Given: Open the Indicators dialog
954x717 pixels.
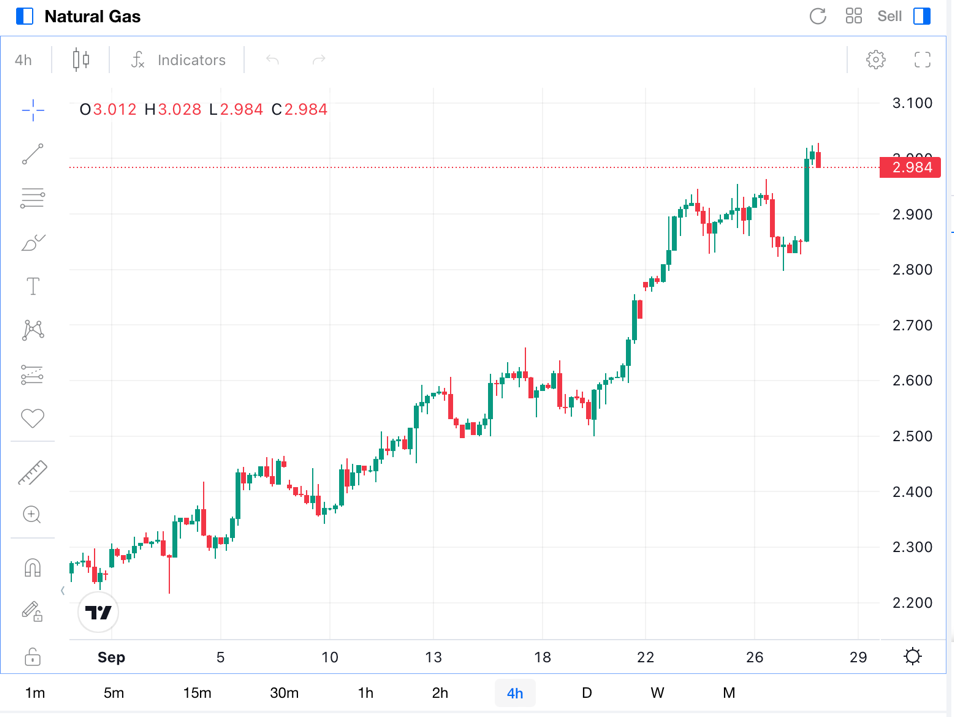Looking at the screenshot, I should click(x=179, y=60).
